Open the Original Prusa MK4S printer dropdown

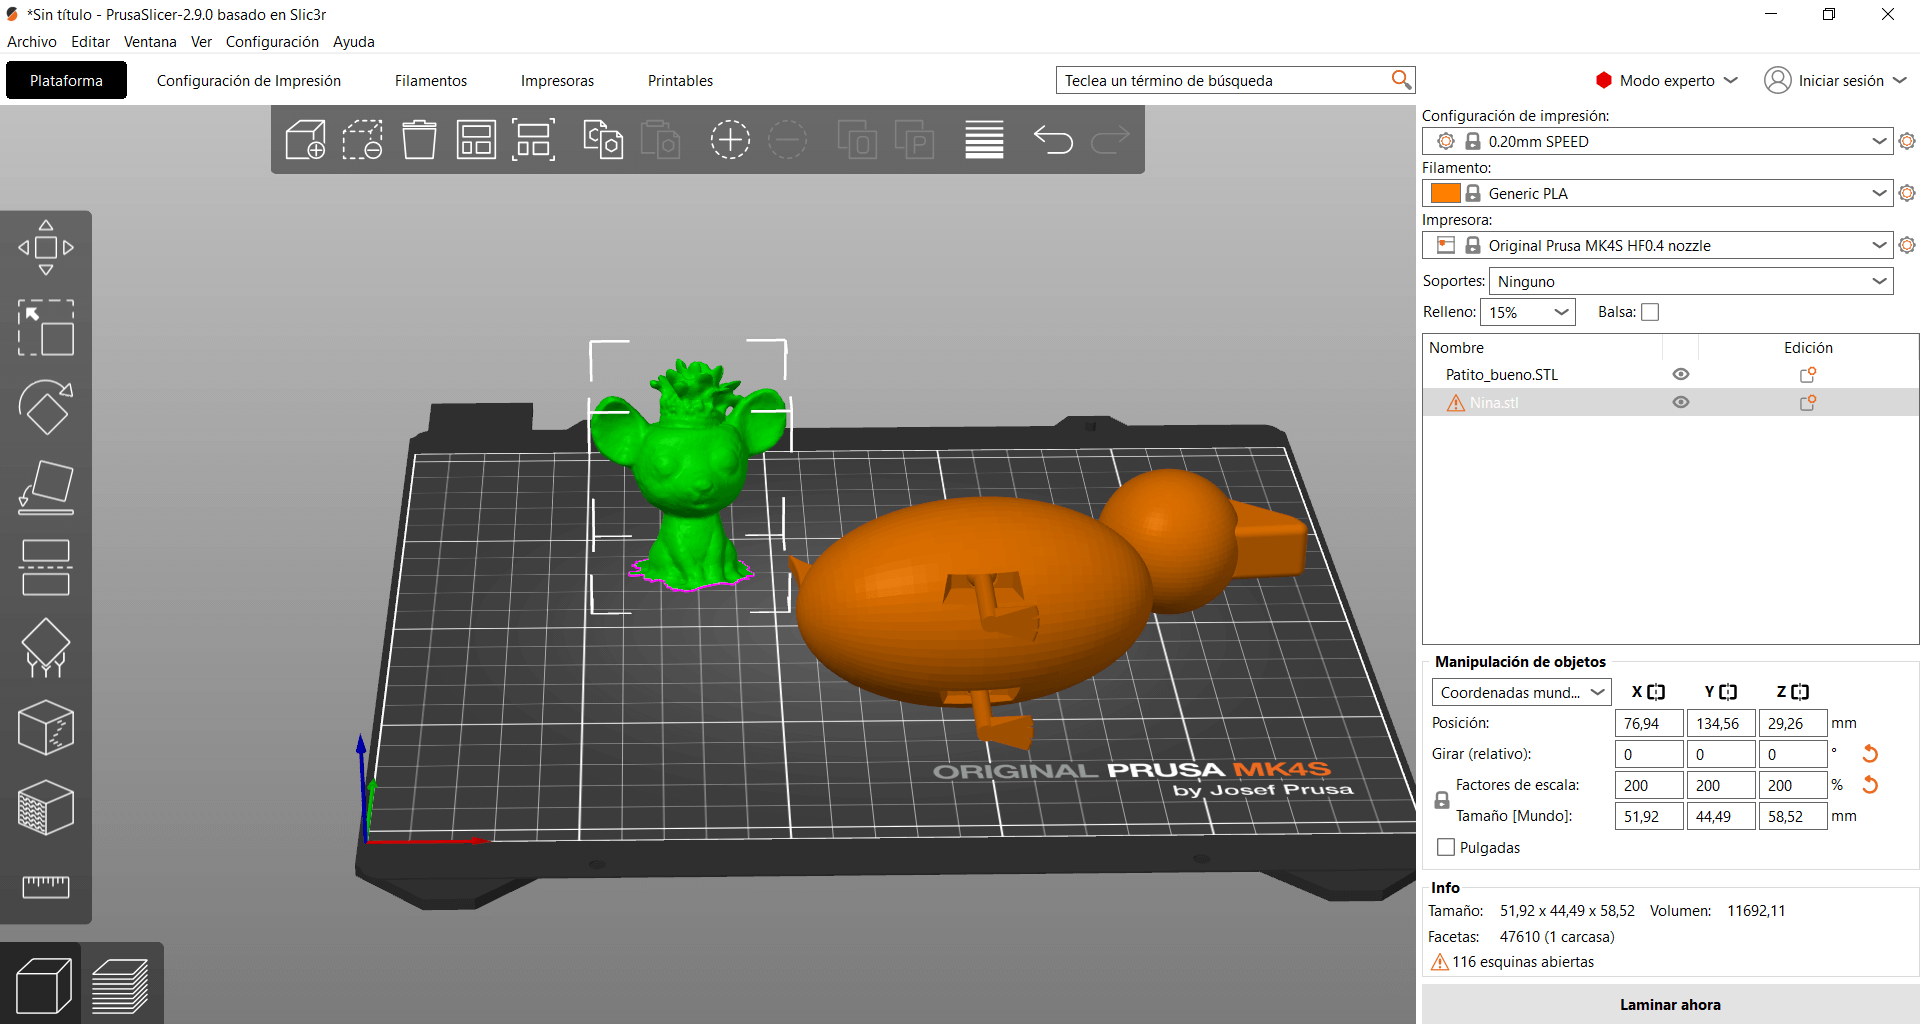pyautogui.click(x=1658, y=245)
